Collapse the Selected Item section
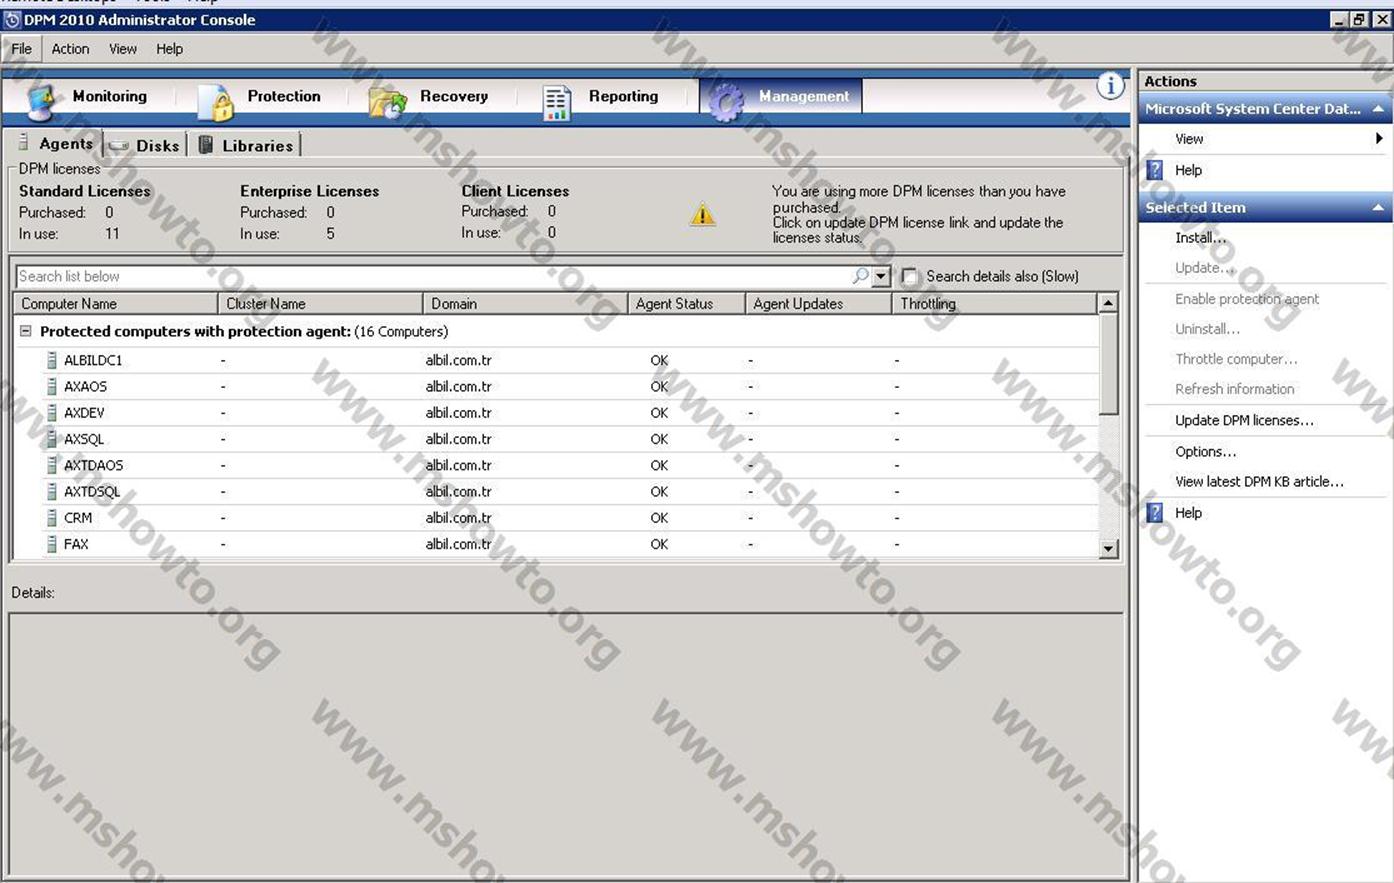The width and height of the screenshot is (1394, 883). (x=1378, y=208)
